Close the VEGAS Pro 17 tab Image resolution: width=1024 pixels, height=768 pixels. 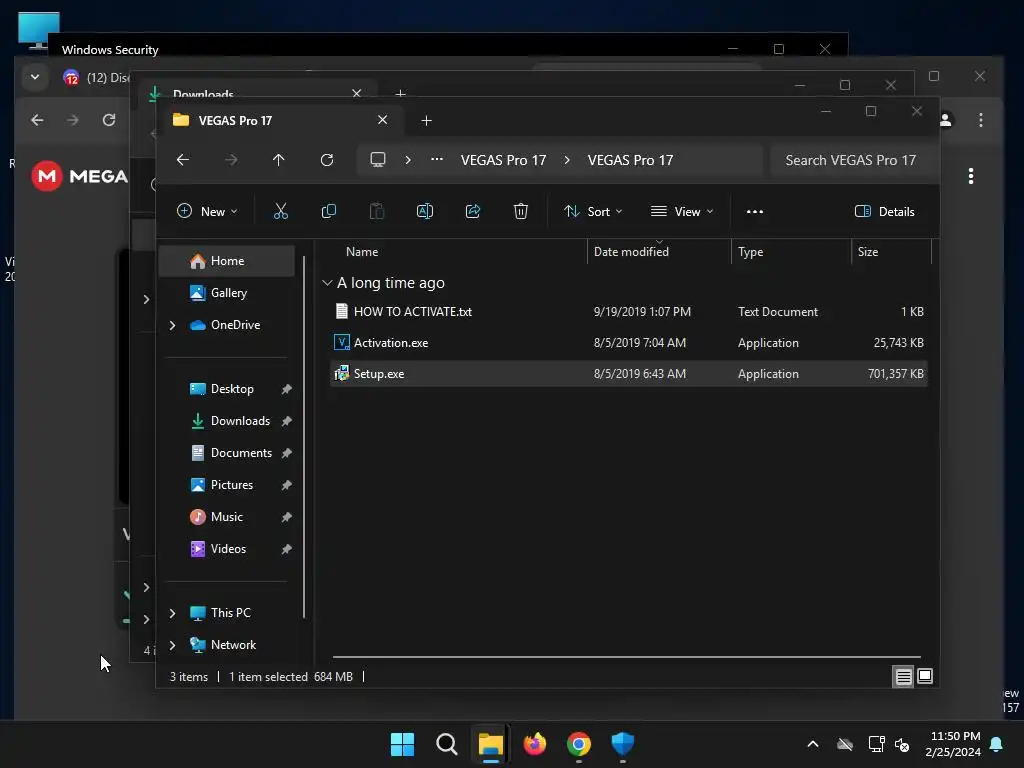pos(383,120)
